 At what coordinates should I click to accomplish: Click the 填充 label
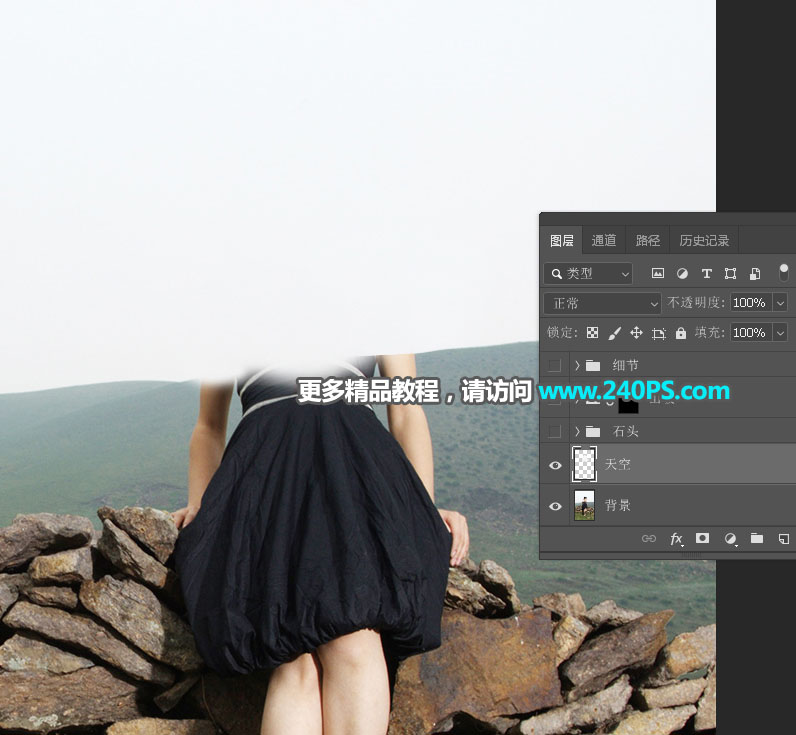[710, 333]
